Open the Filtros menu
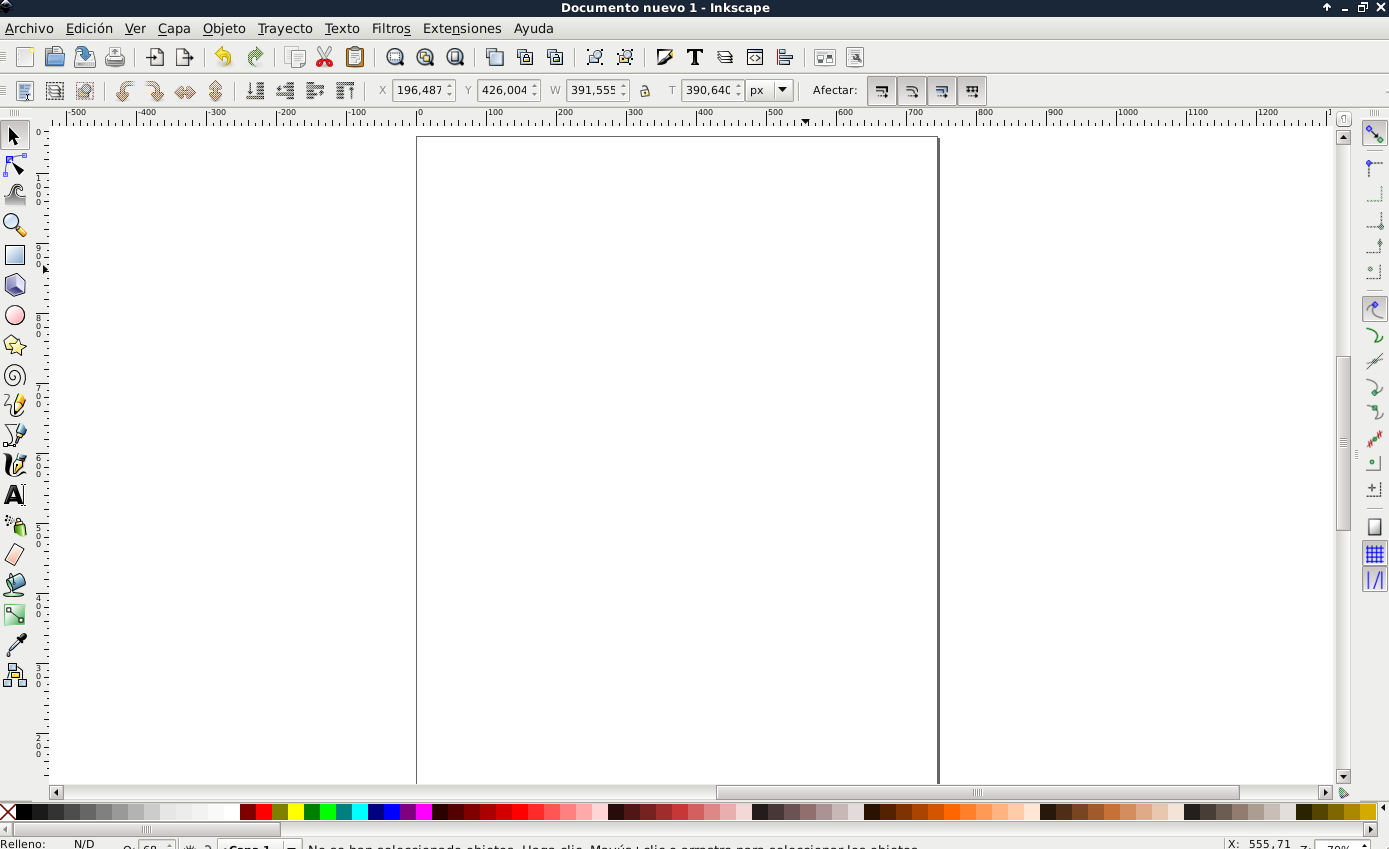Screen dimensions: 1389x849 coord(391,28)
